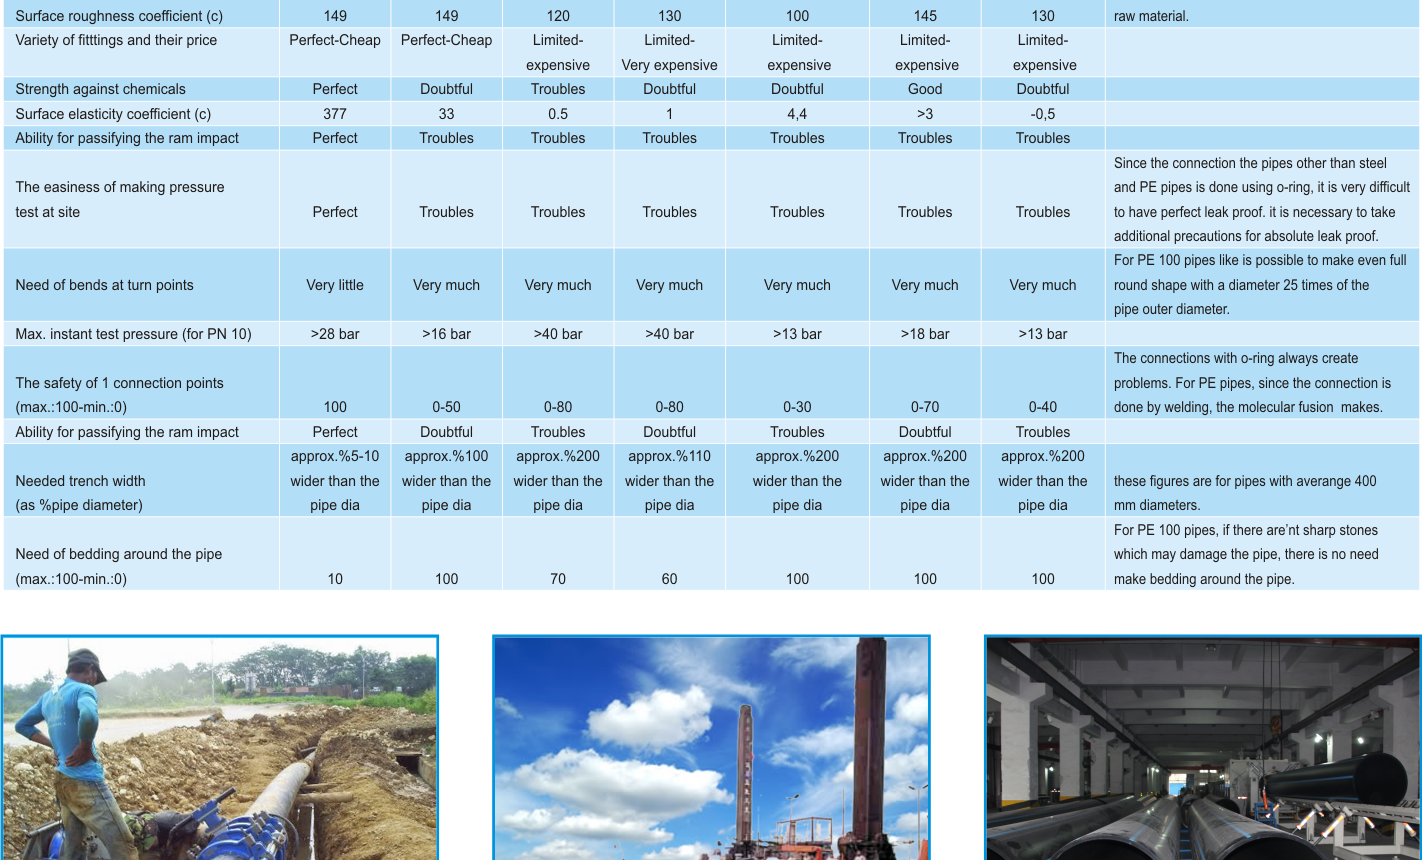Open the blue sky drilling rig photo

[711, 747]
